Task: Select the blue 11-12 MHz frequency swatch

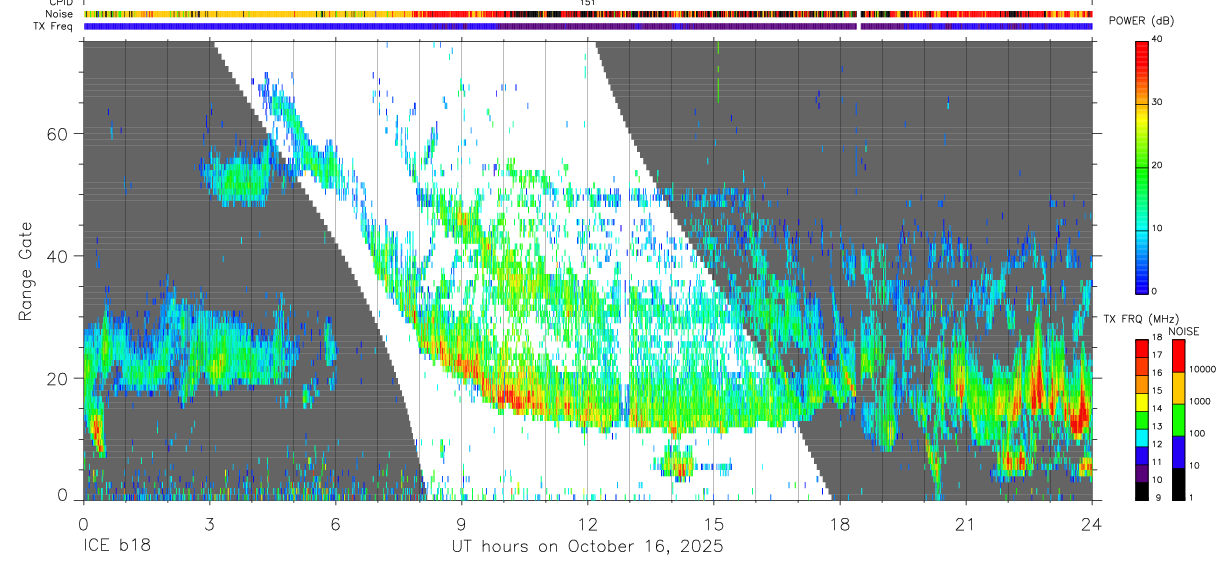Action: (x=1141, y=455)
